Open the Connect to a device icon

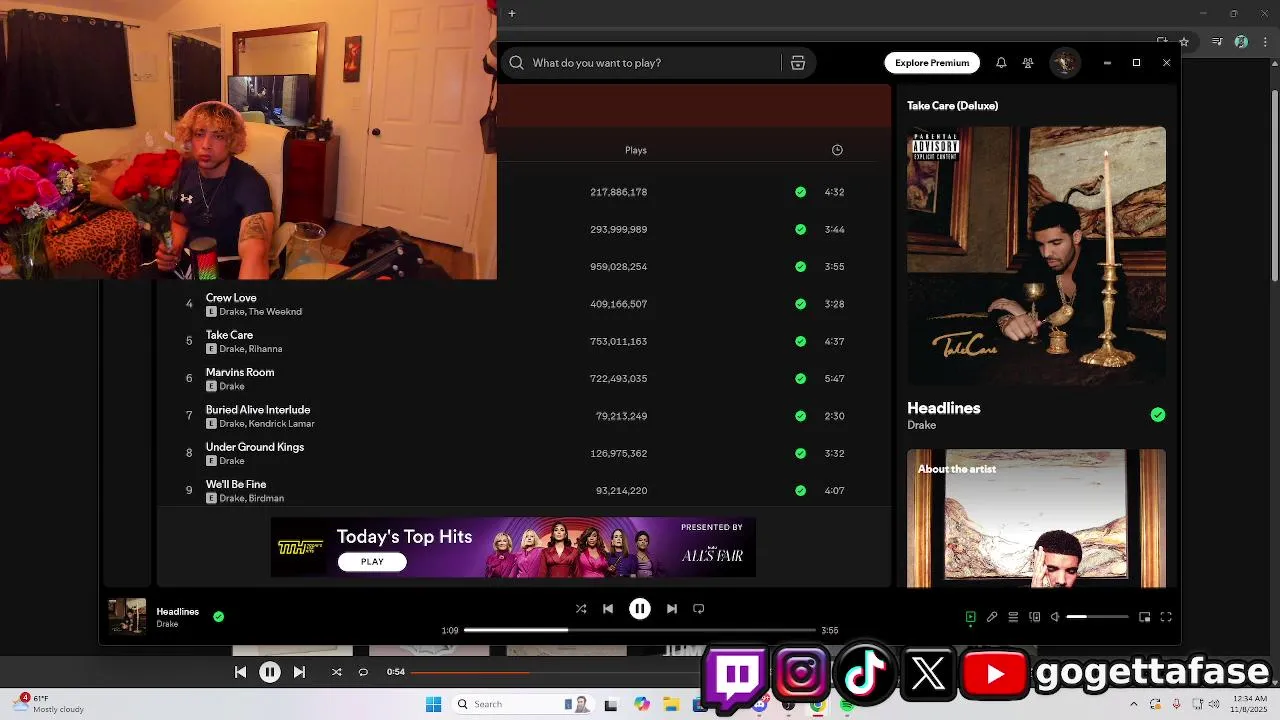coord(1034,617)
